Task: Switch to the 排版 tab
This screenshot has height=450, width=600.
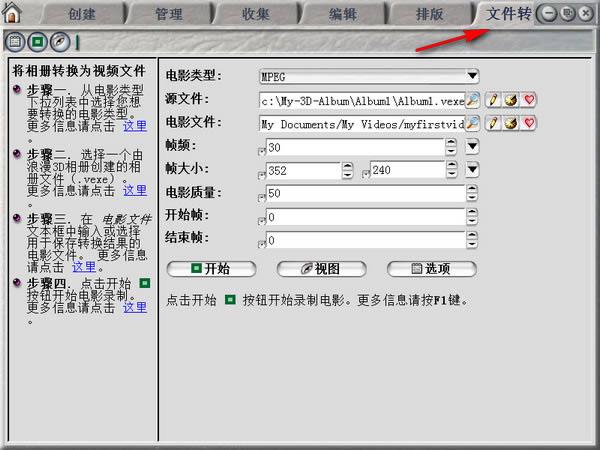Action: 429,15
